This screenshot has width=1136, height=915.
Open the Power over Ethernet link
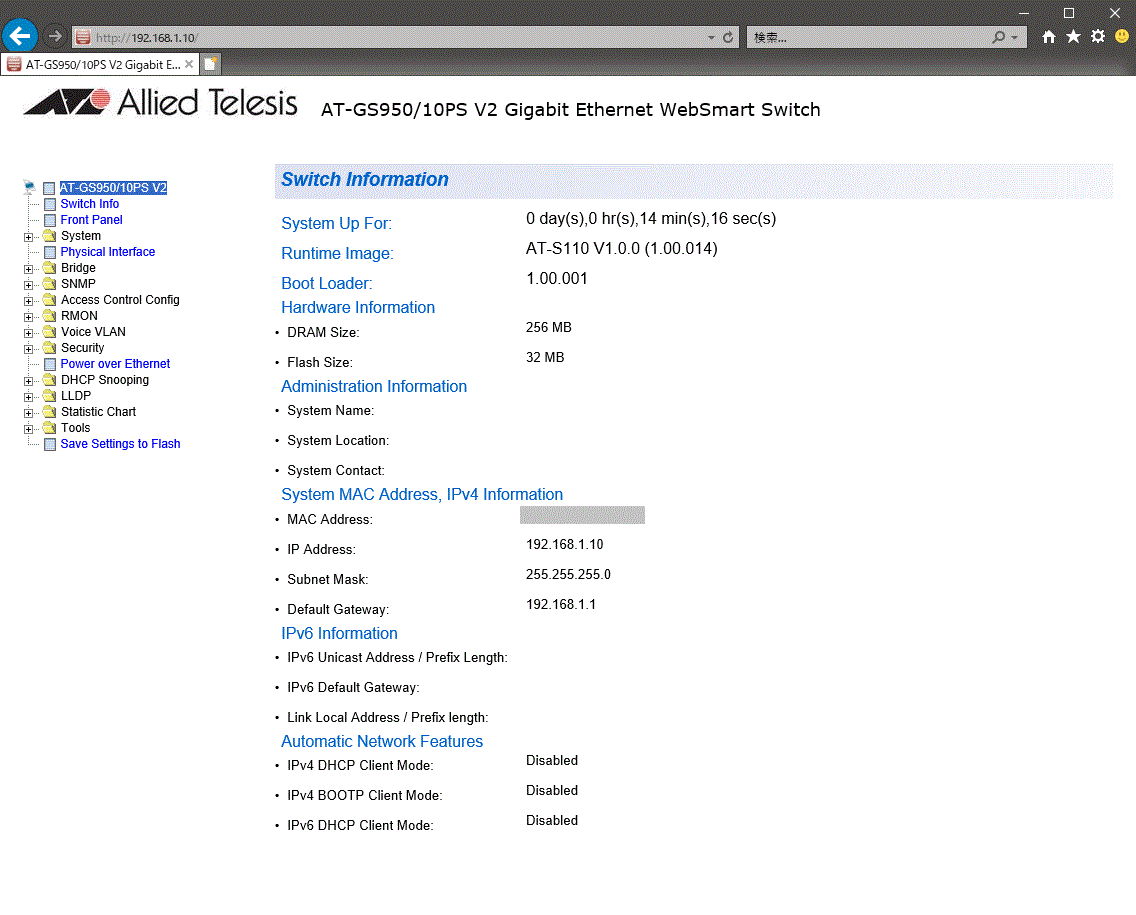115,364
